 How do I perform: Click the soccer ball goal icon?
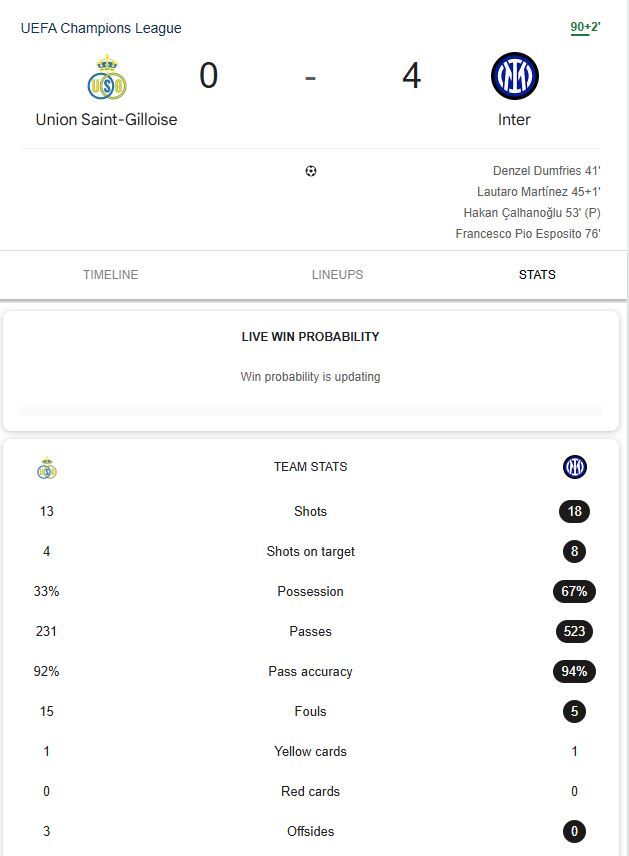[x=310, y=171]
